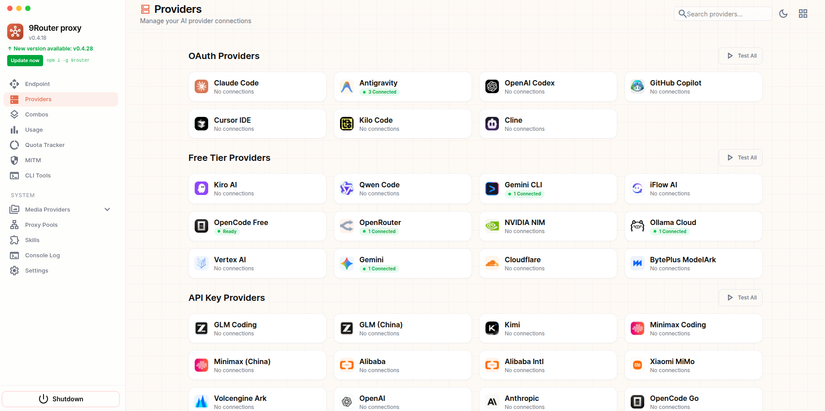Click the Ready badge under OpenCode Free
This screenshot has height=411, width=825.
pos(226,232)
